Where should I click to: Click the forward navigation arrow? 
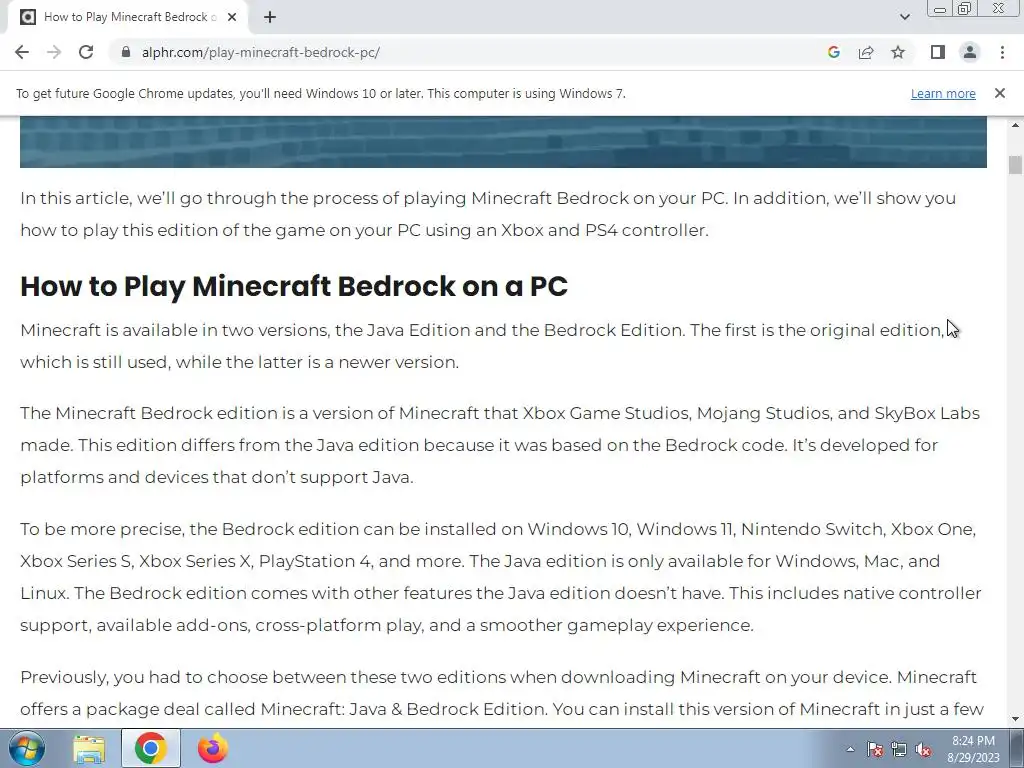[54, 52]
